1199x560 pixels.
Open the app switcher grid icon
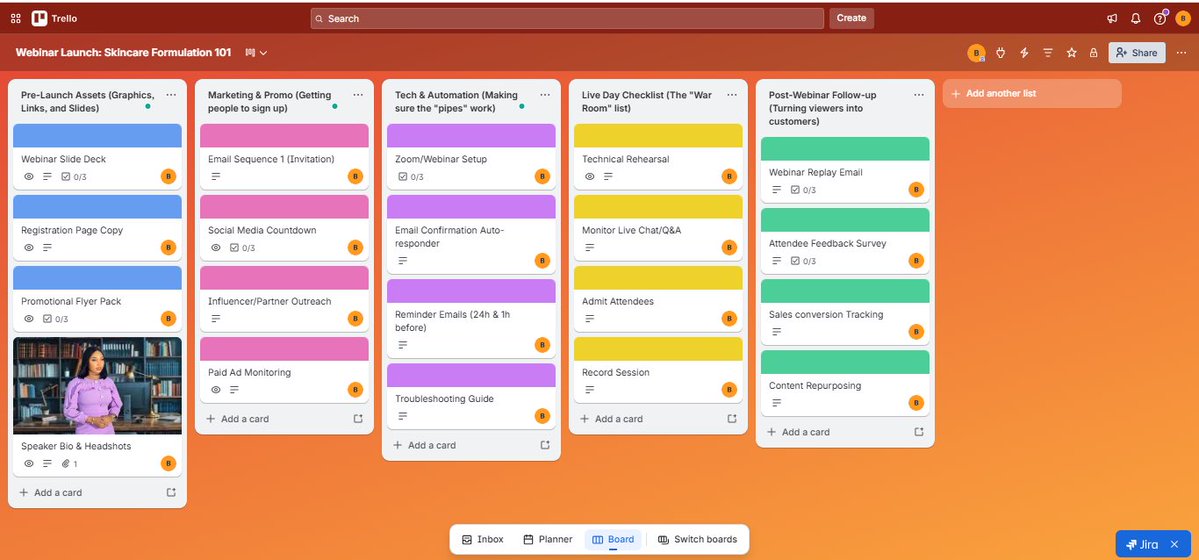coord(15,18)
